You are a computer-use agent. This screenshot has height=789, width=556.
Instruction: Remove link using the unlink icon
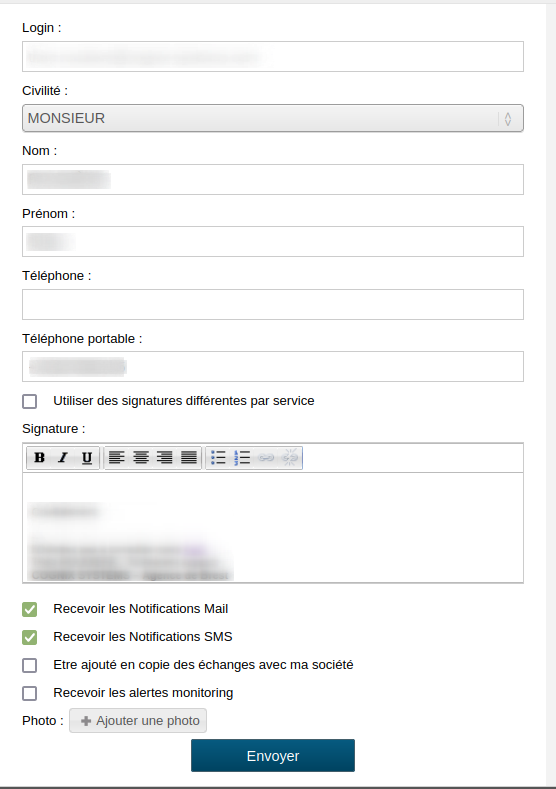click(x=290, y=457)
